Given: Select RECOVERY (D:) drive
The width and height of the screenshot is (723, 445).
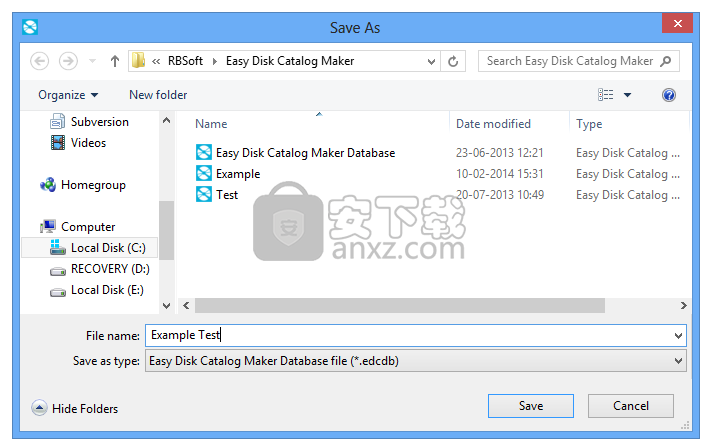Looking at the screenshot, I should [x=110, y=269].
